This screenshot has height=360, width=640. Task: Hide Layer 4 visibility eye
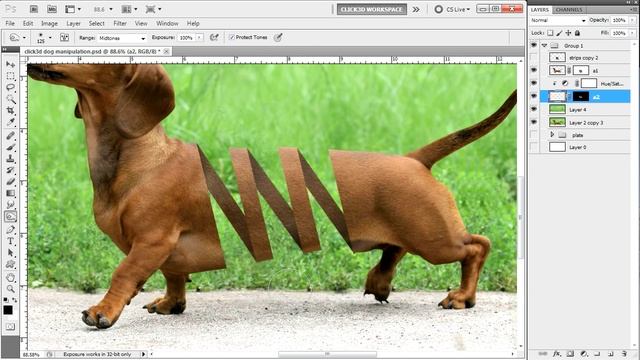[x=534, y=109]
